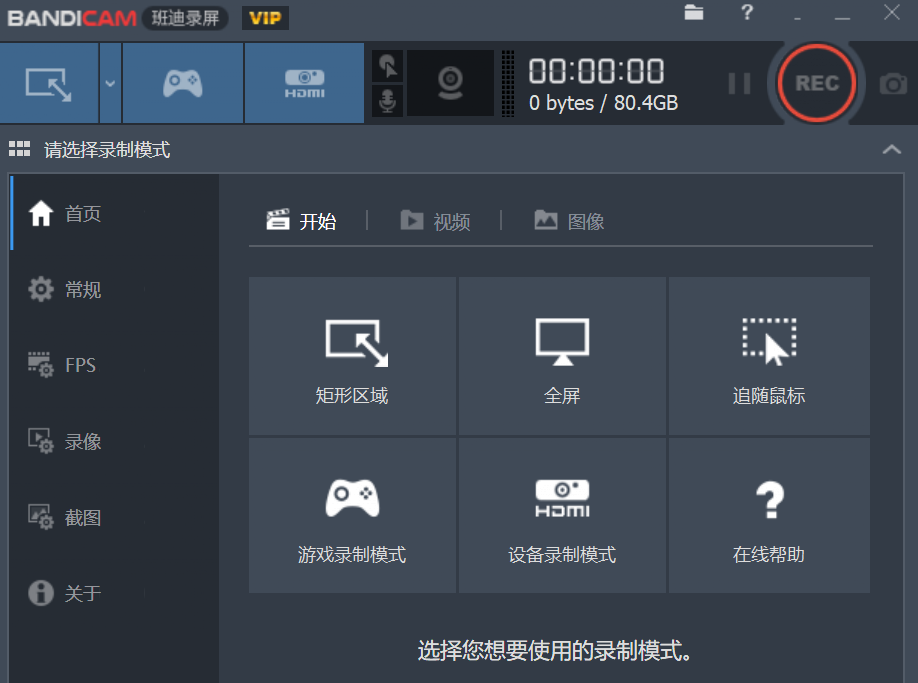
Task: Toggle the microphone recording icon
Action: coord(387,101)
